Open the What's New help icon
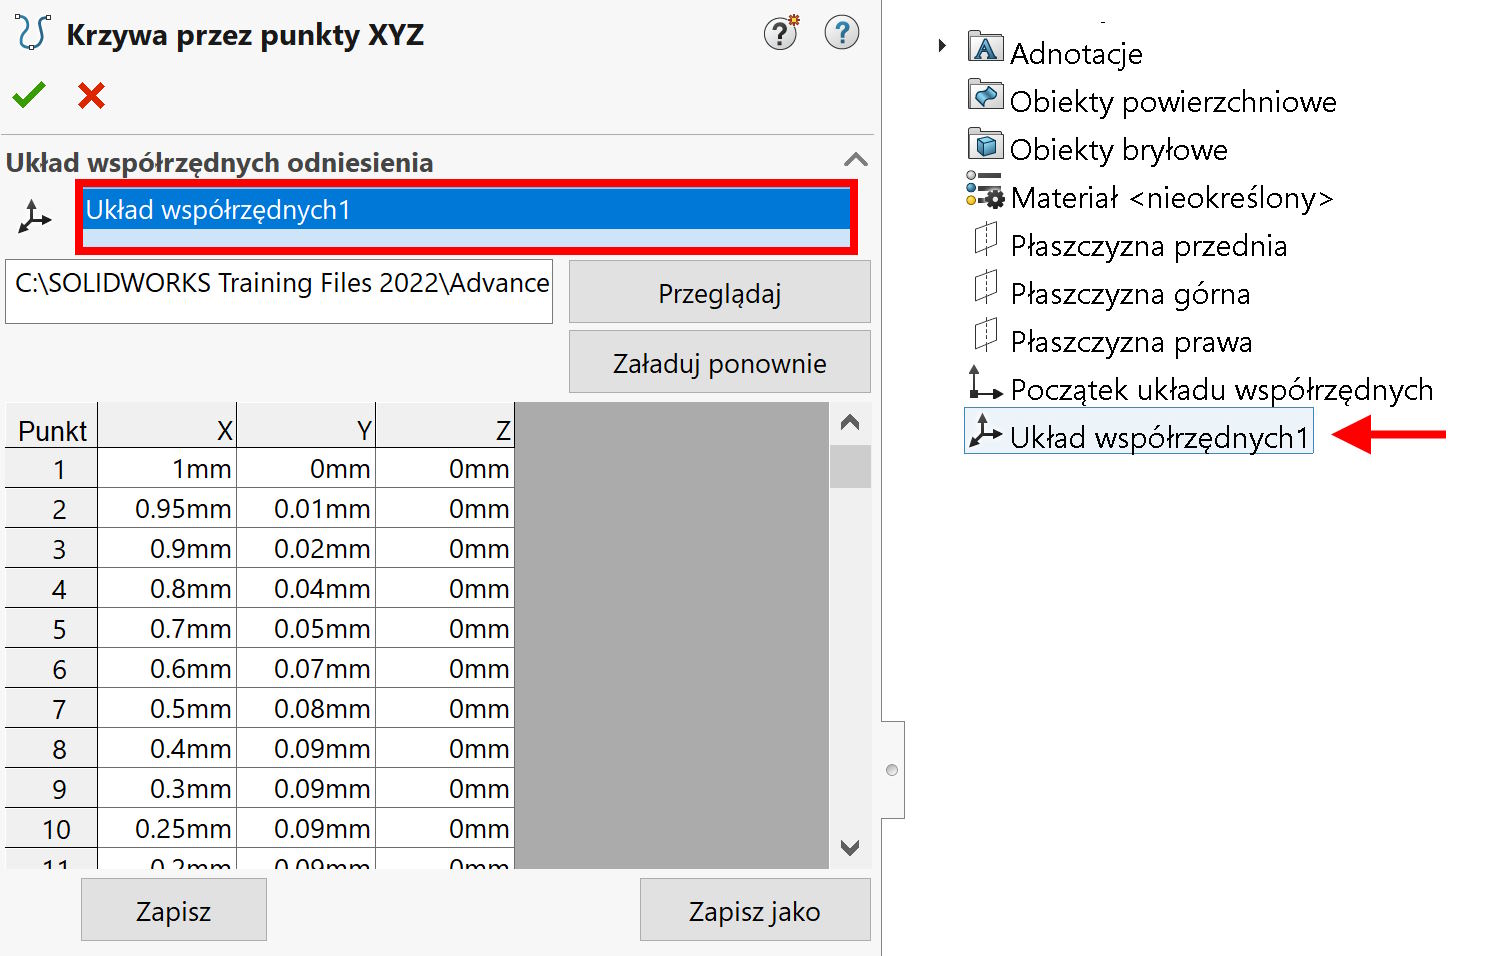The image size is (1506, 956). click(x=779, y=32)
